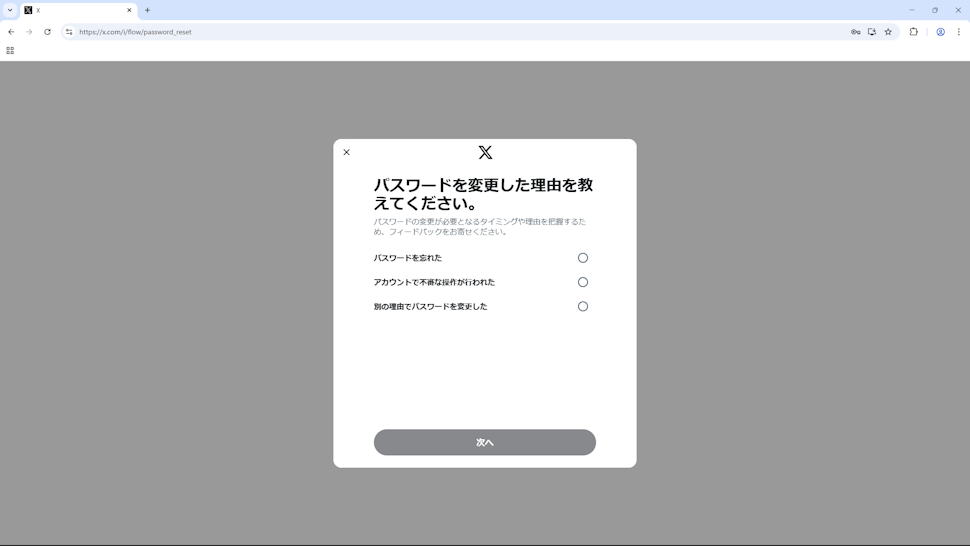The image size is (970, 546).
Task: Select アカウントで不審な操作が行われた radio option
Action: click(583, 282)
